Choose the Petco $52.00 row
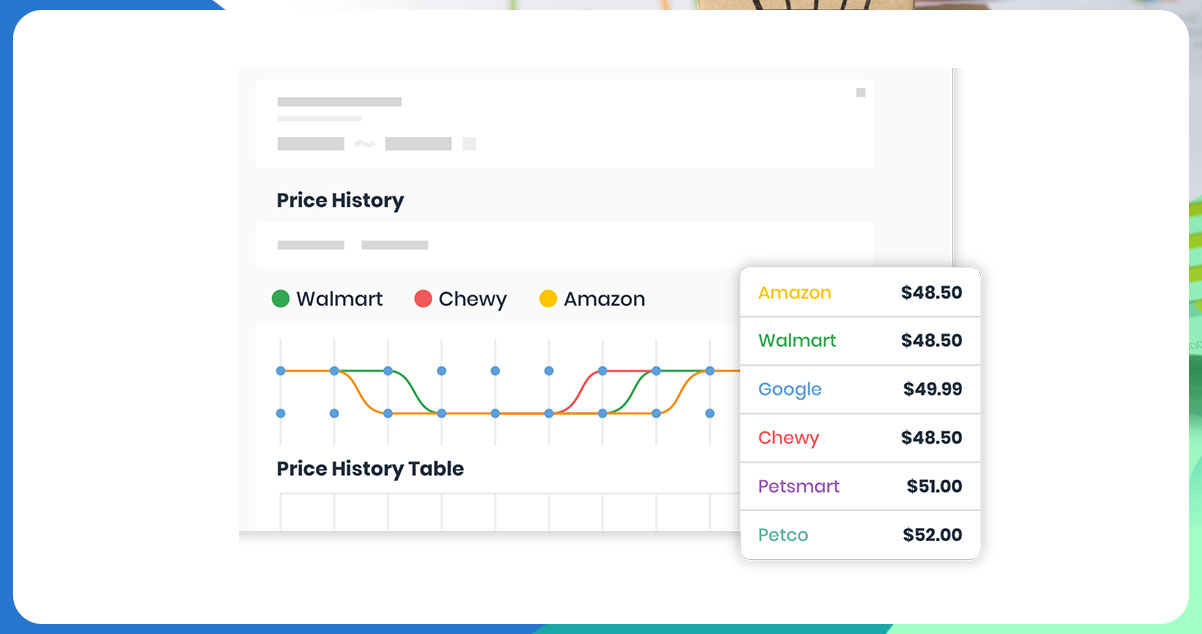This screenshot has width=1202, height=634. tap(860, 535)
